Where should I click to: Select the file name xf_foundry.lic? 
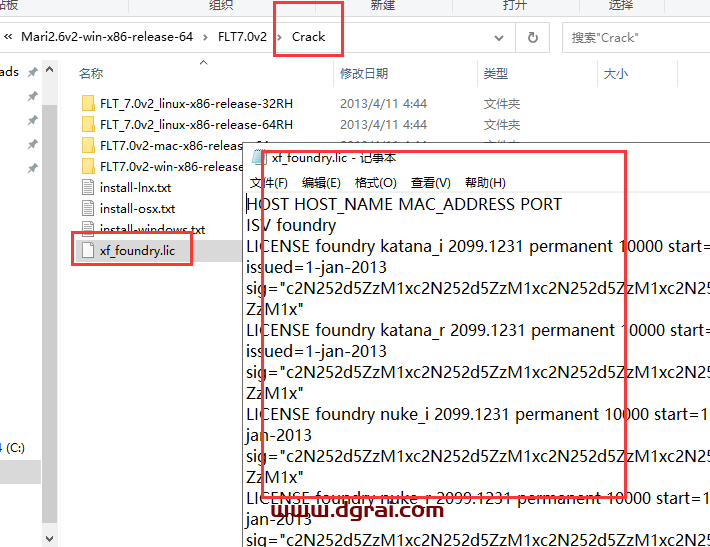tap(137, 250)
